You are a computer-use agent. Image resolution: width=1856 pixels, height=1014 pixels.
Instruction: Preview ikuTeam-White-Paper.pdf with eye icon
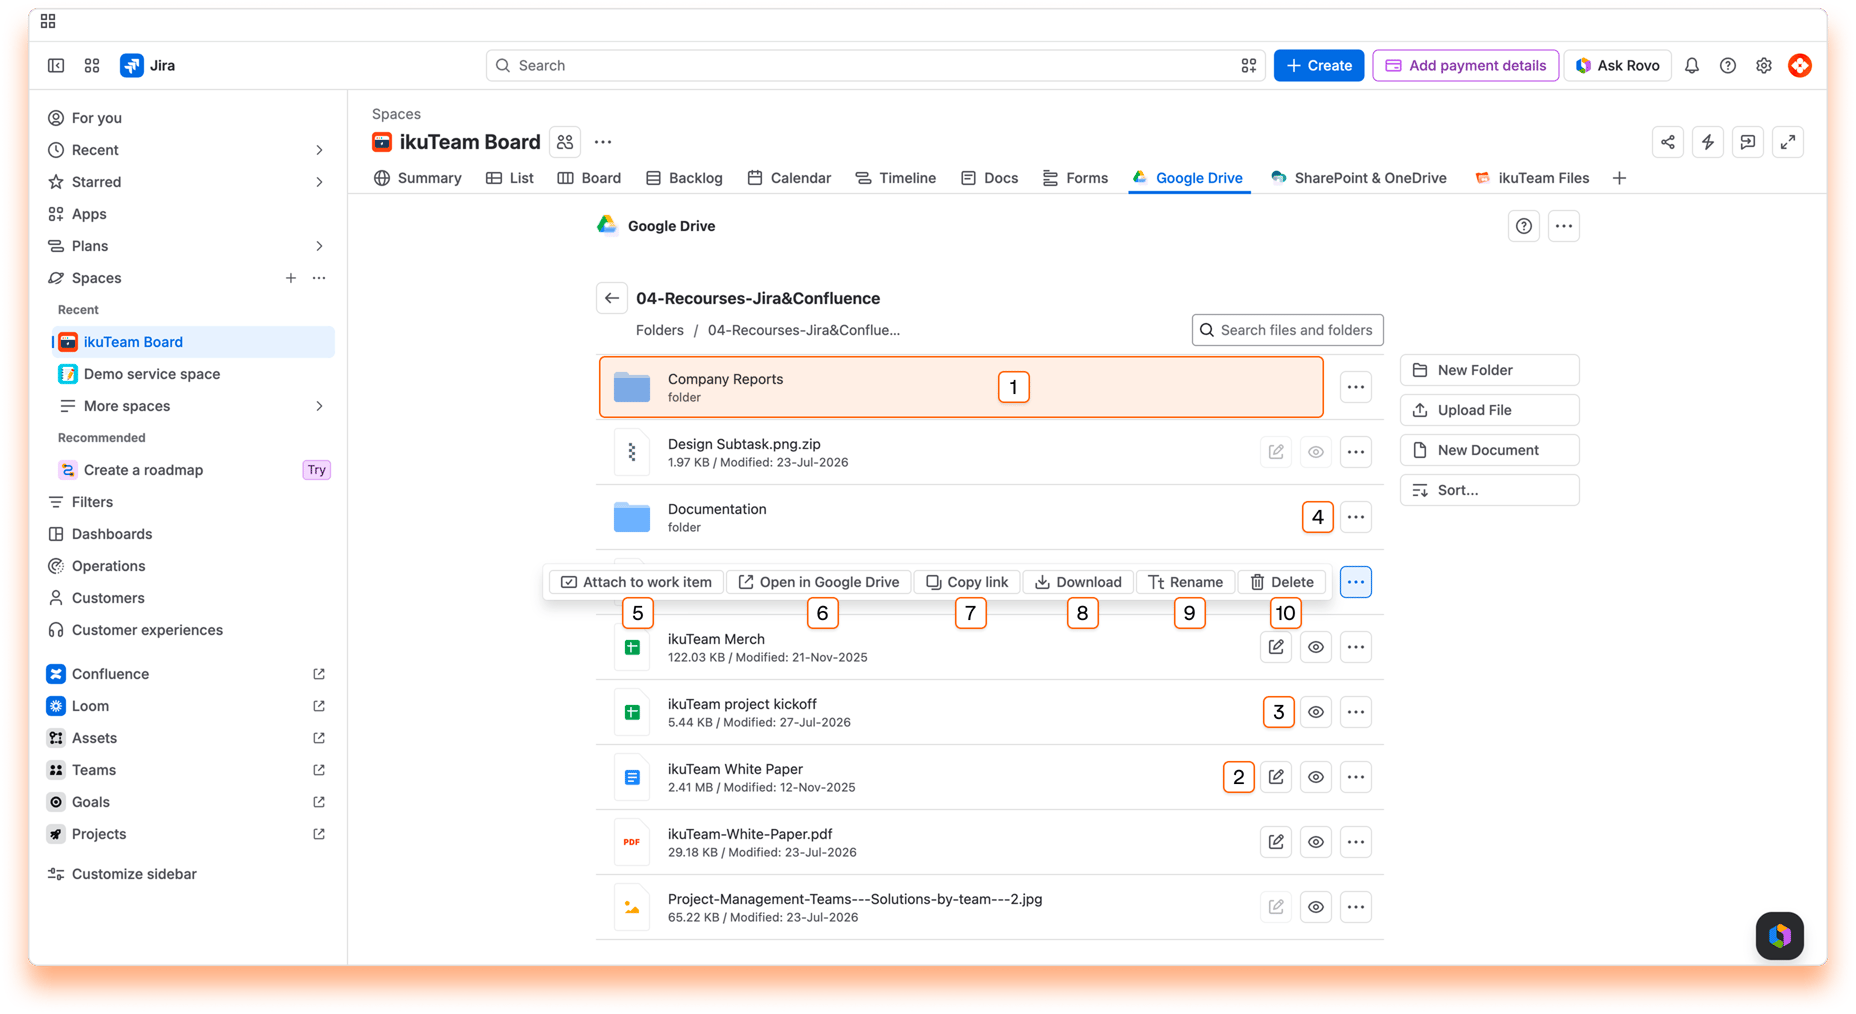coord(1316,842)
